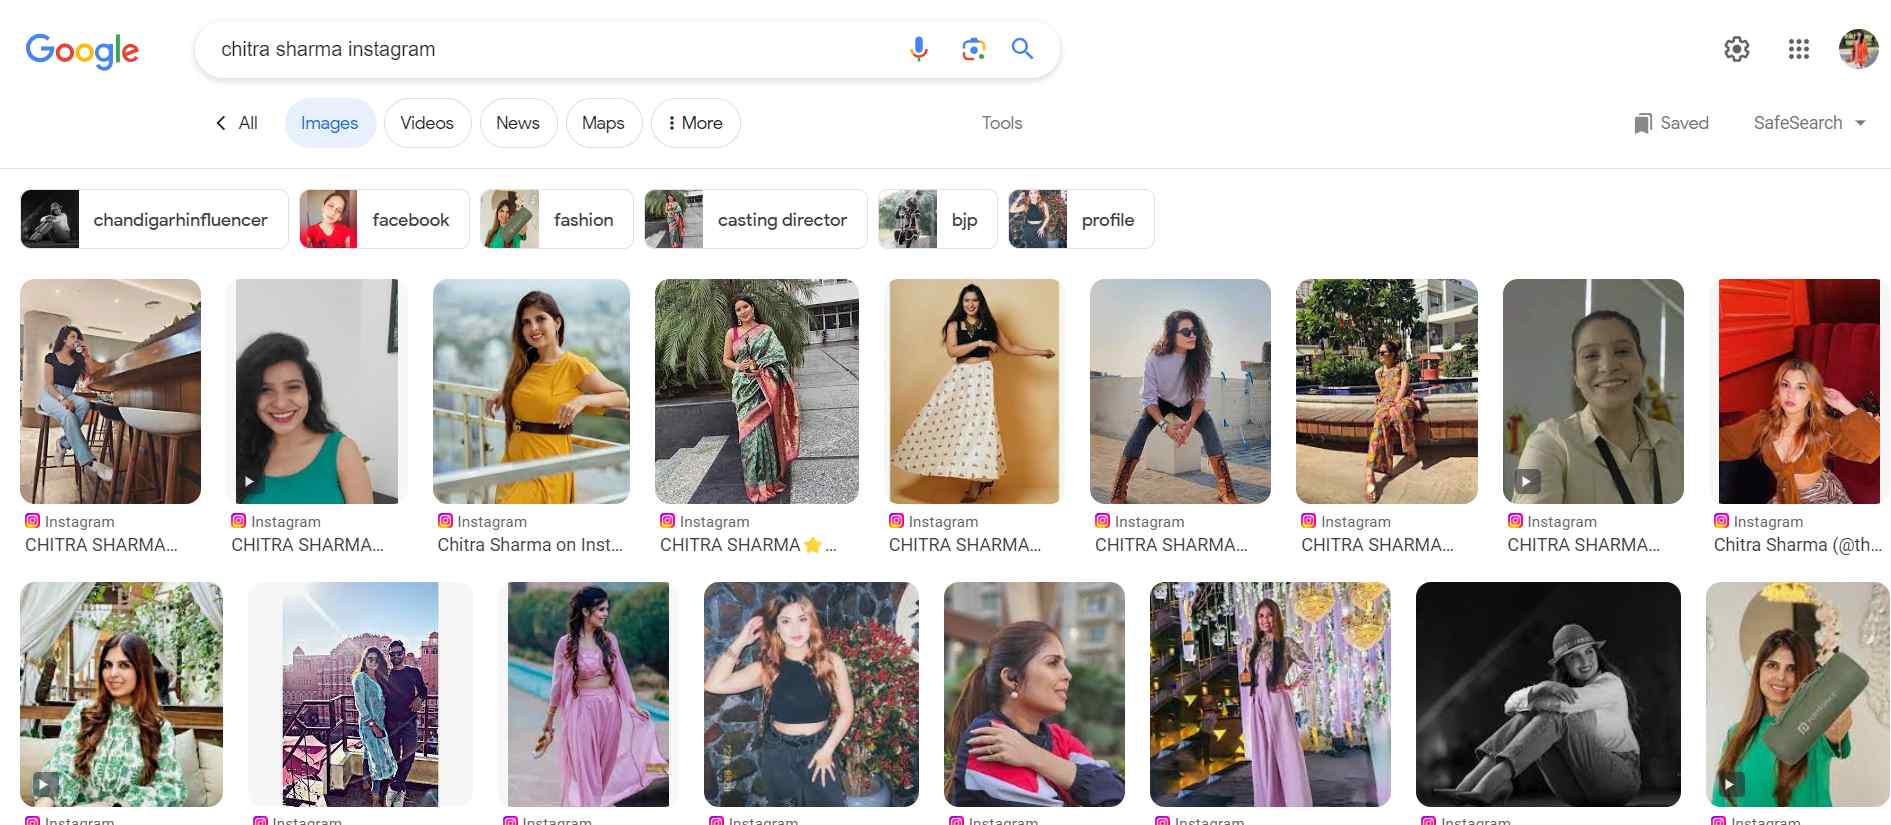Start voice search with microphone icon

click(919, 49)
